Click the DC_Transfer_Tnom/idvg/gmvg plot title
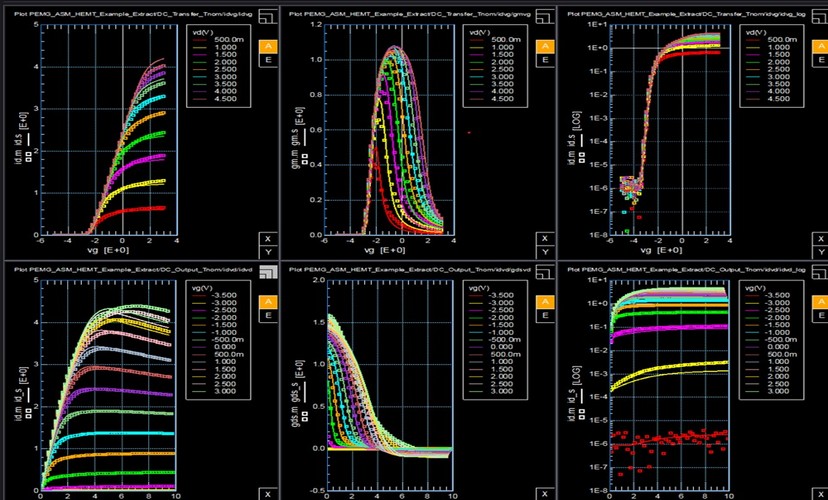This screenshot has height=500, width=828. click(411, 14)
